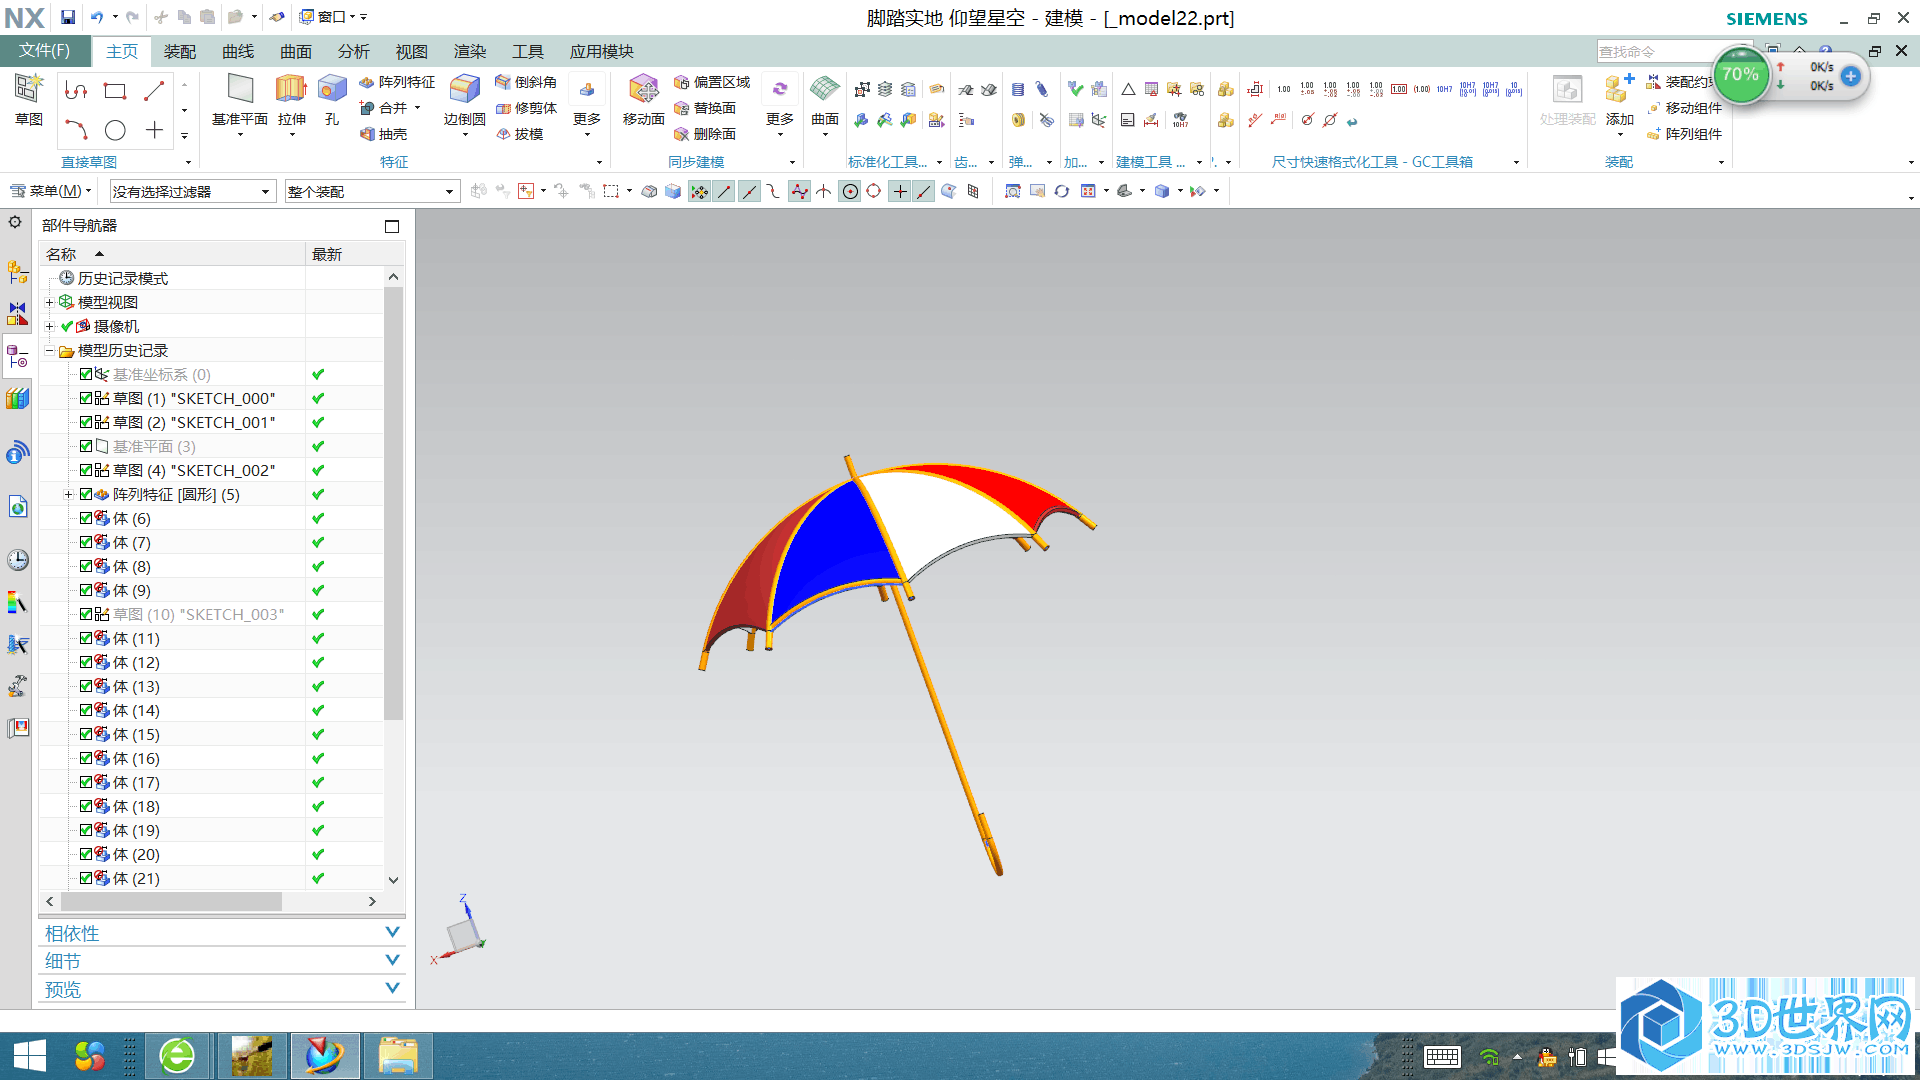
Task: Switch to the 渲染 ribbon tab
Action: 470,51
